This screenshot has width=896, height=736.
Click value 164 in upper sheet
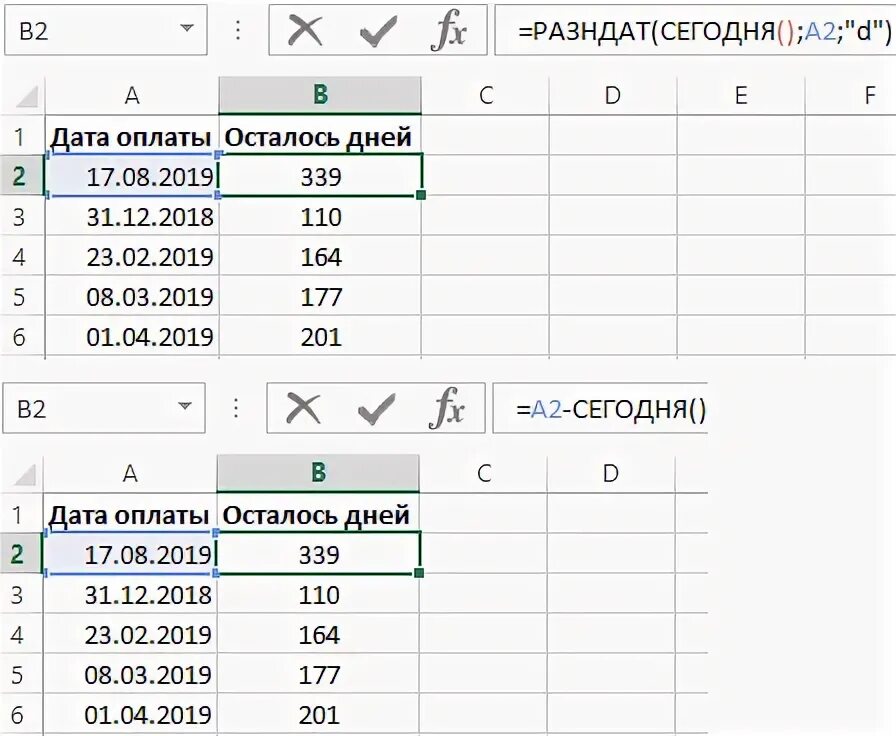point(320,256)
